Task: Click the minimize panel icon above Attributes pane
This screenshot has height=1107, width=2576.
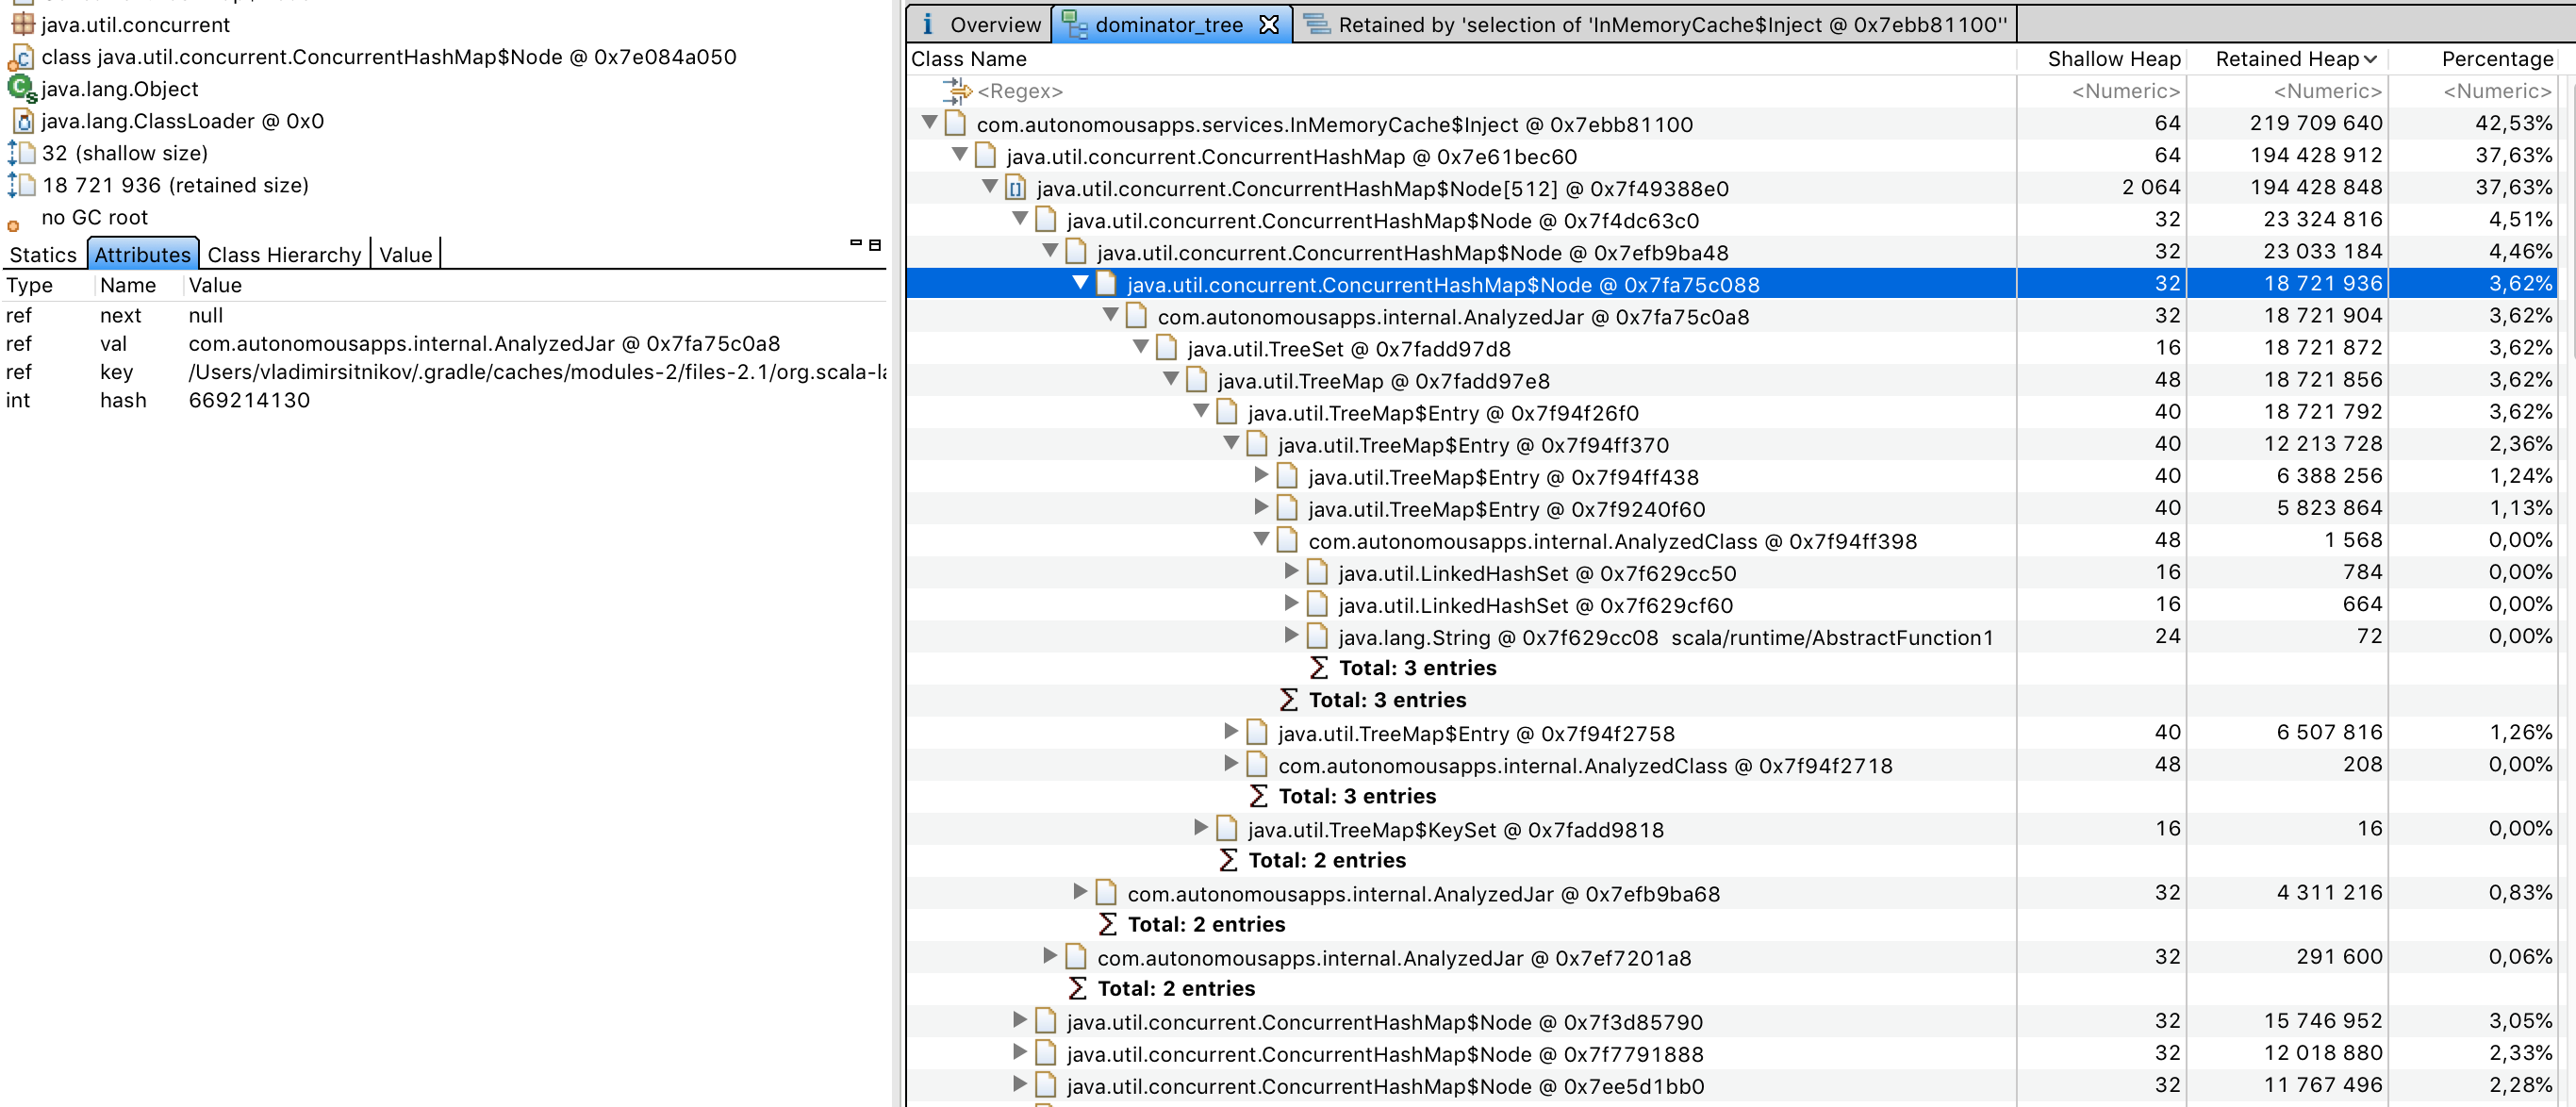Action: 856,243
